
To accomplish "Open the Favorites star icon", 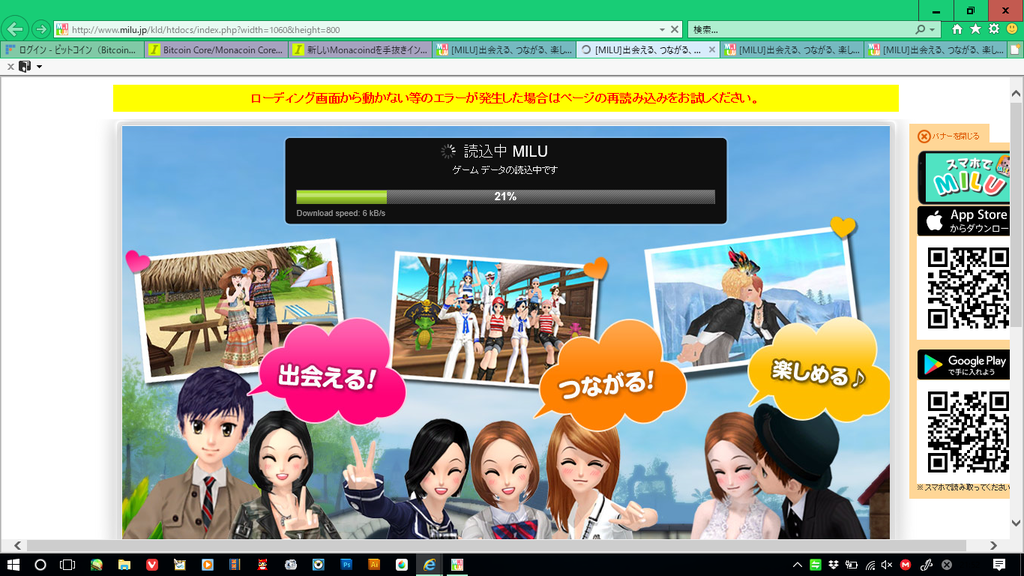I will [975, 29].
